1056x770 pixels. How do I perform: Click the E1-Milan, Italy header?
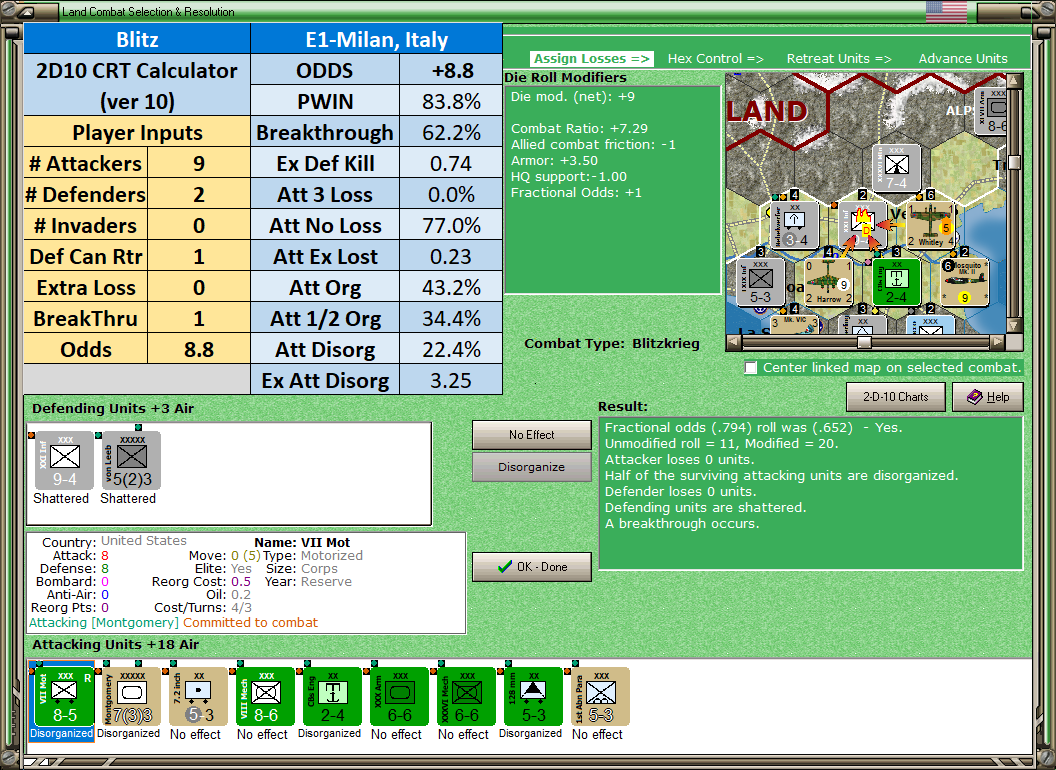click(x=376, y=39)
